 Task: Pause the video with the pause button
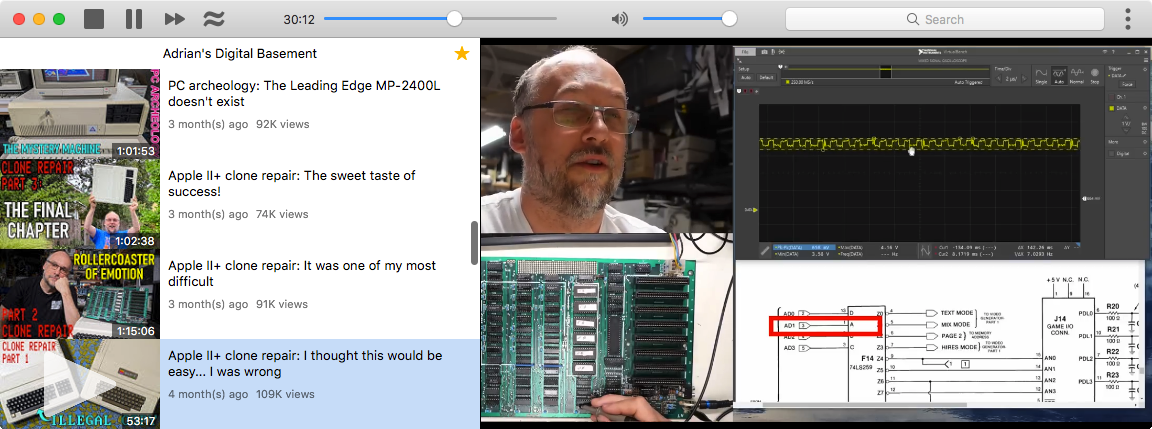tap(134, 19)
